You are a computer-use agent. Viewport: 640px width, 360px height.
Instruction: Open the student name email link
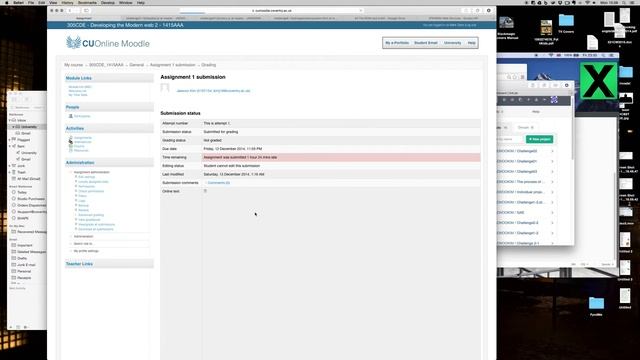(213, 91)
